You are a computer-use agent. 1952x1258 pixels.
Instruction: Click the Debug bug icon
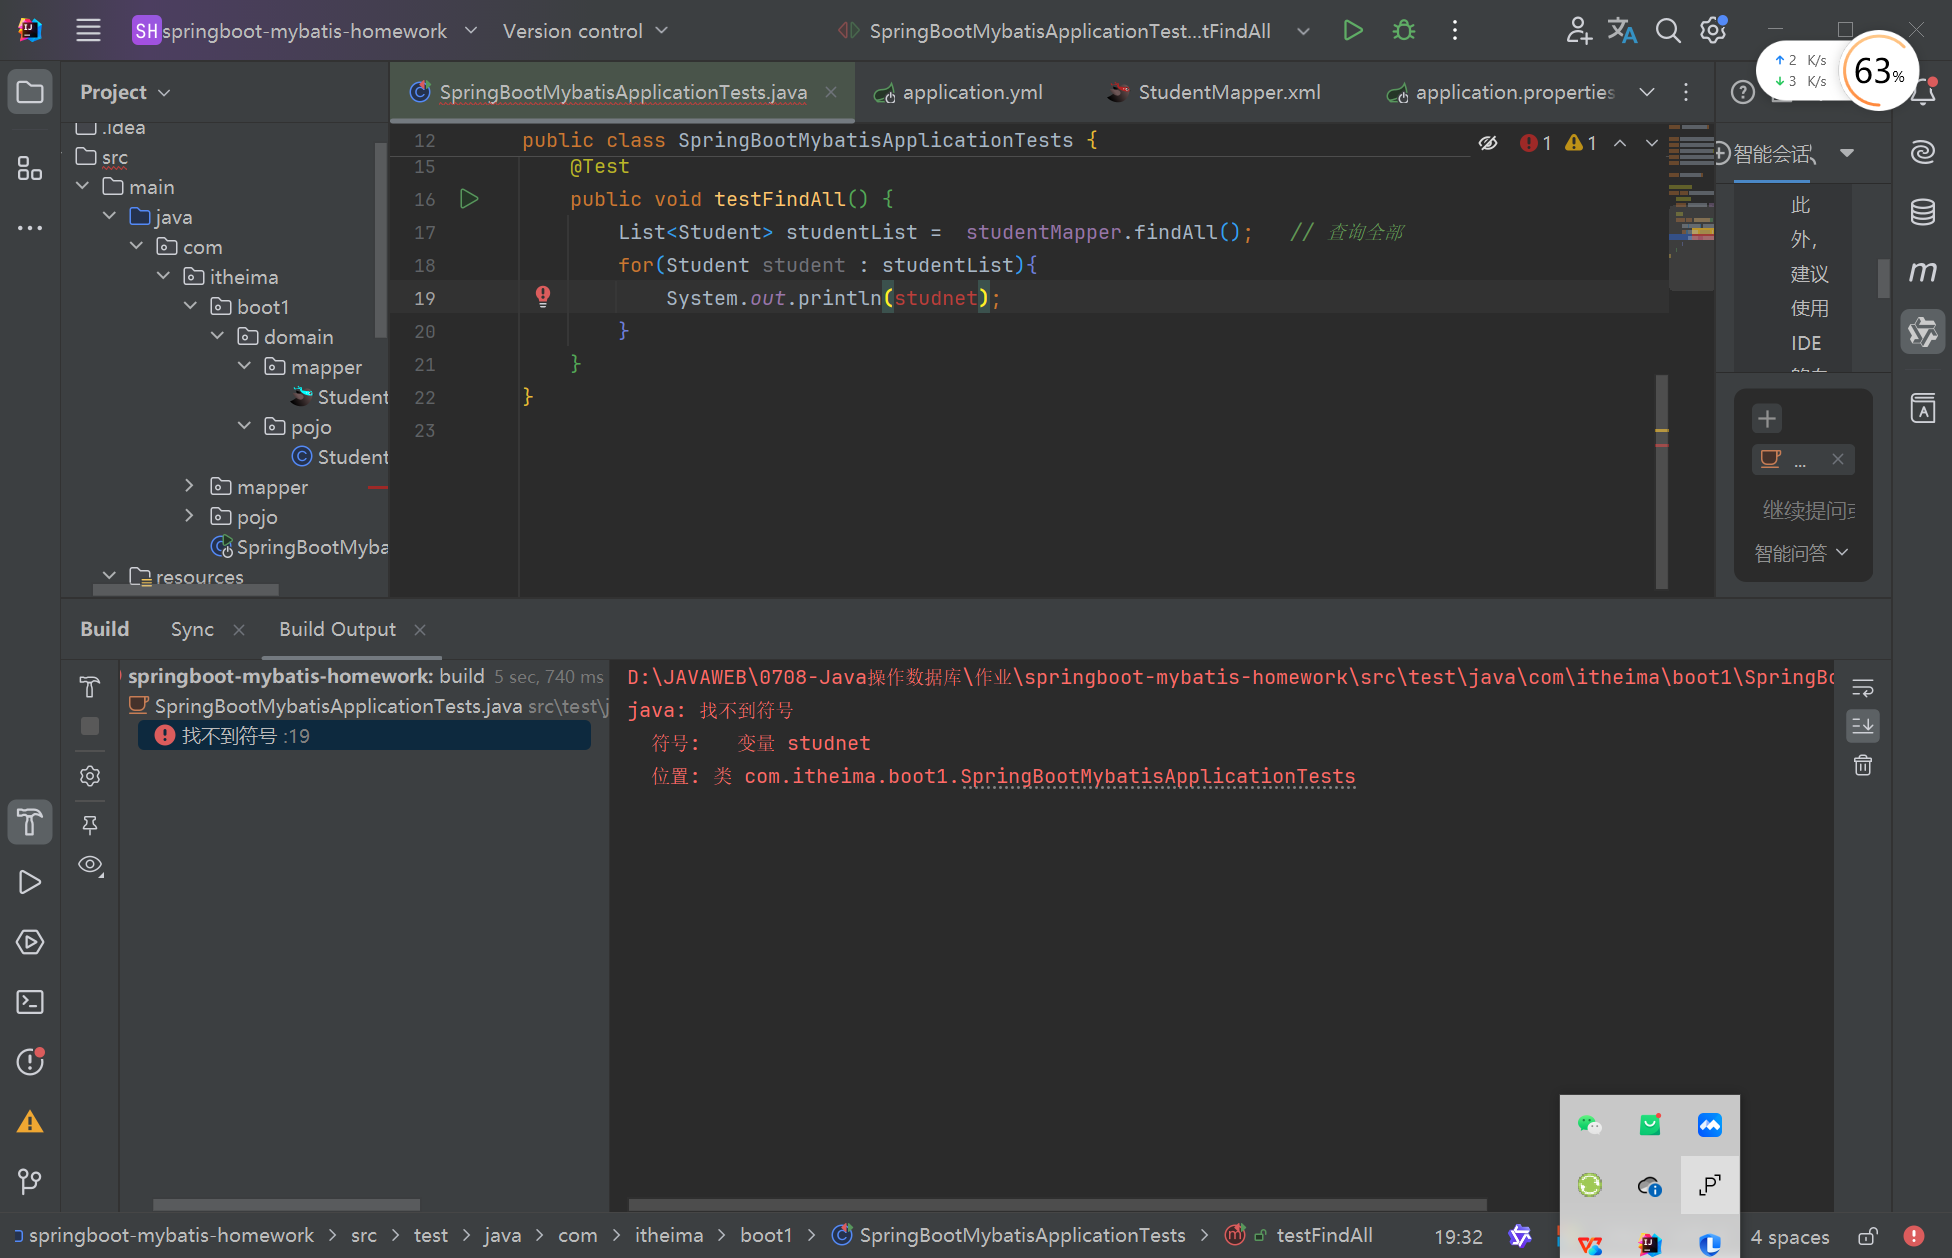(x=1404, y=31)
